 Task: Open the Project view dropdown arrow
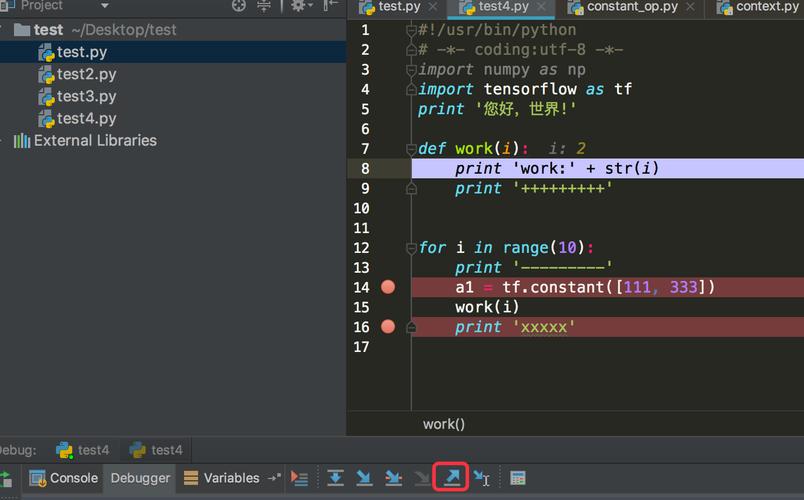(105, 6)
